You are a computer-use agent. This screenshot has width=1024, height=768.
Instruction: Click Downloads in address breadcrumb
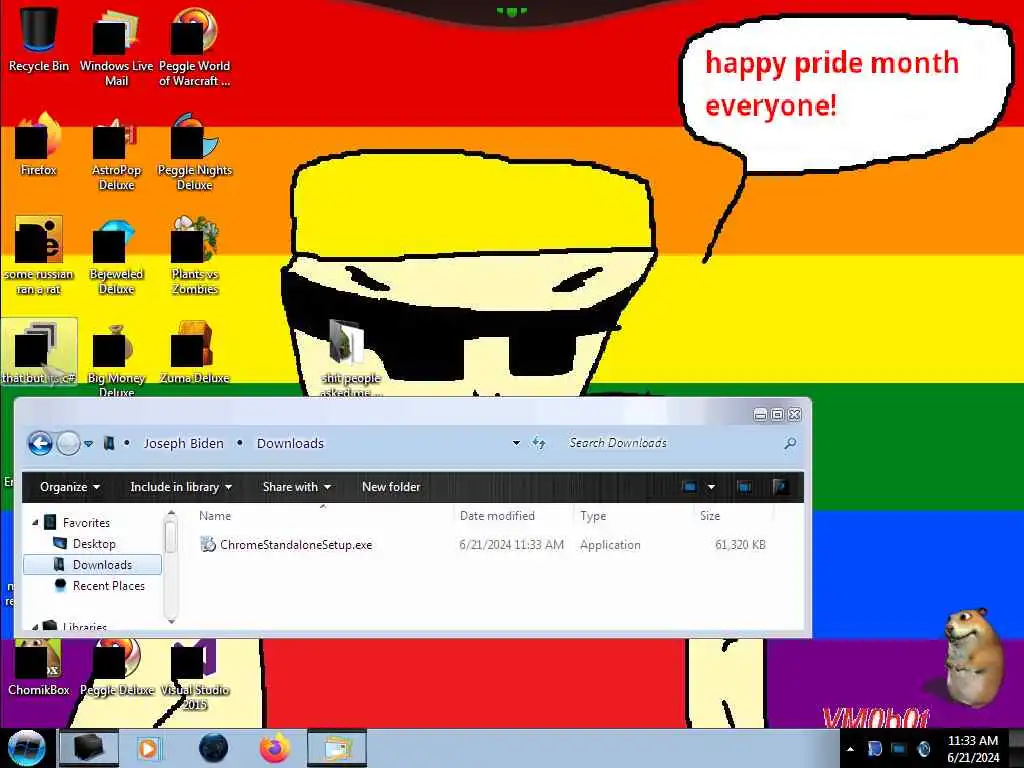pos(290,443)
